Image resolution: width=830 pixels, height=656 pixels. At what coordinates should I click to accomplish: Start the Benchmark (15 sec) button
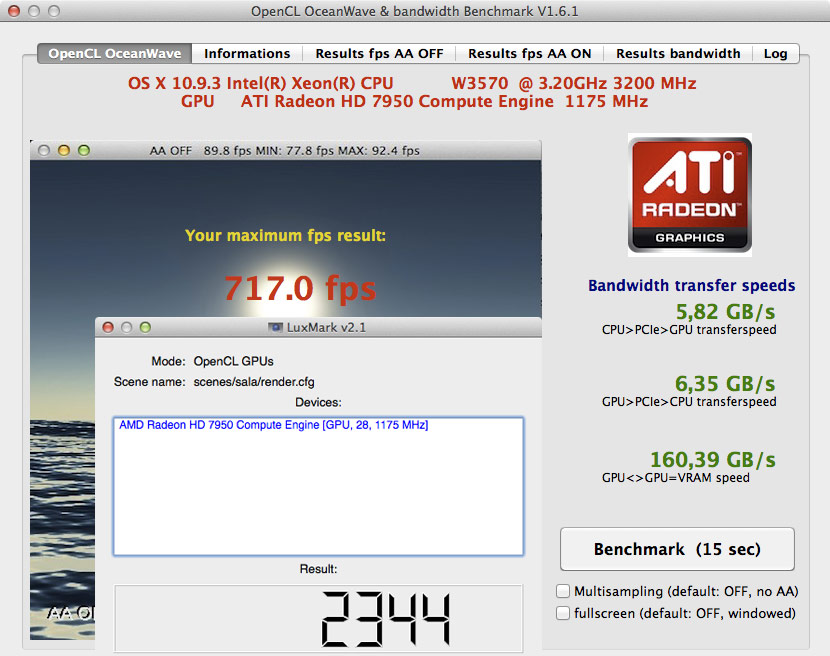677,549
